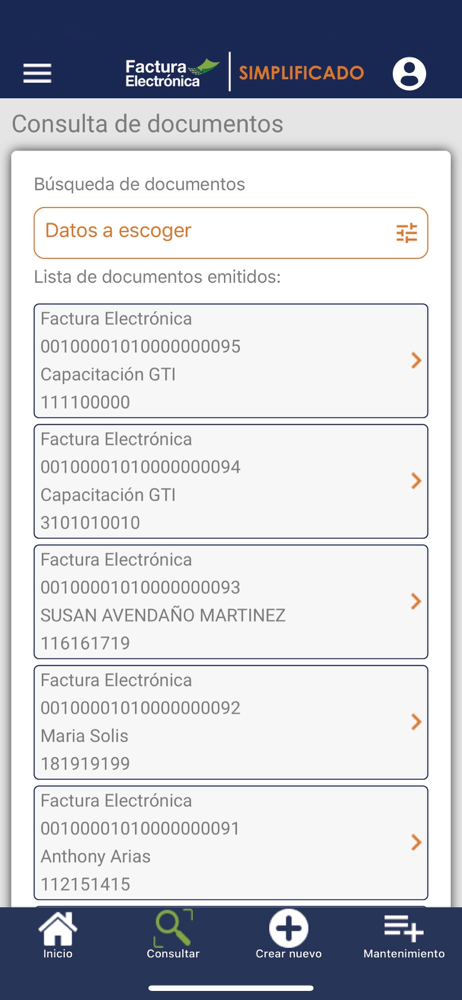Expand Anthony Arias invoice chevron
462x1000 pixels.
pos(416,842)
